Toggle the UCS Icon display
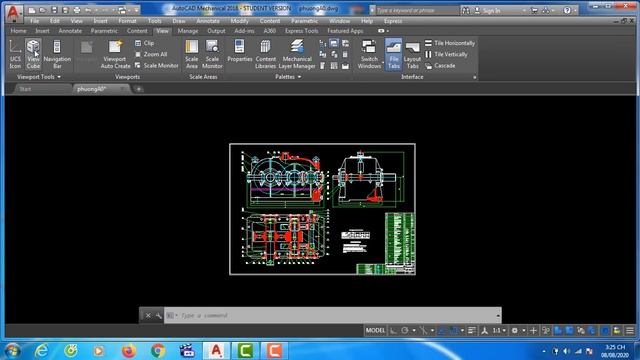Screen dimensions: 640x360 pyautogui.click(x=15, y=54)
